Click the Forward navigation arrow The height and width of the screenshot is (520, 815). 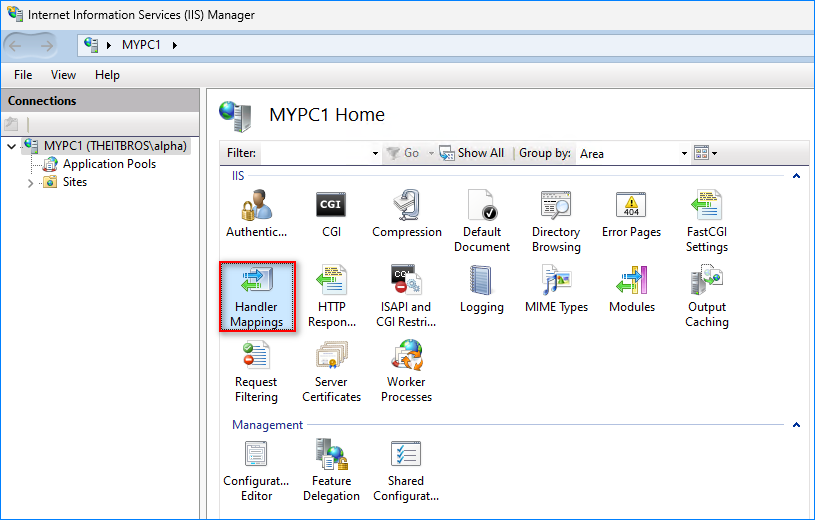47,46
